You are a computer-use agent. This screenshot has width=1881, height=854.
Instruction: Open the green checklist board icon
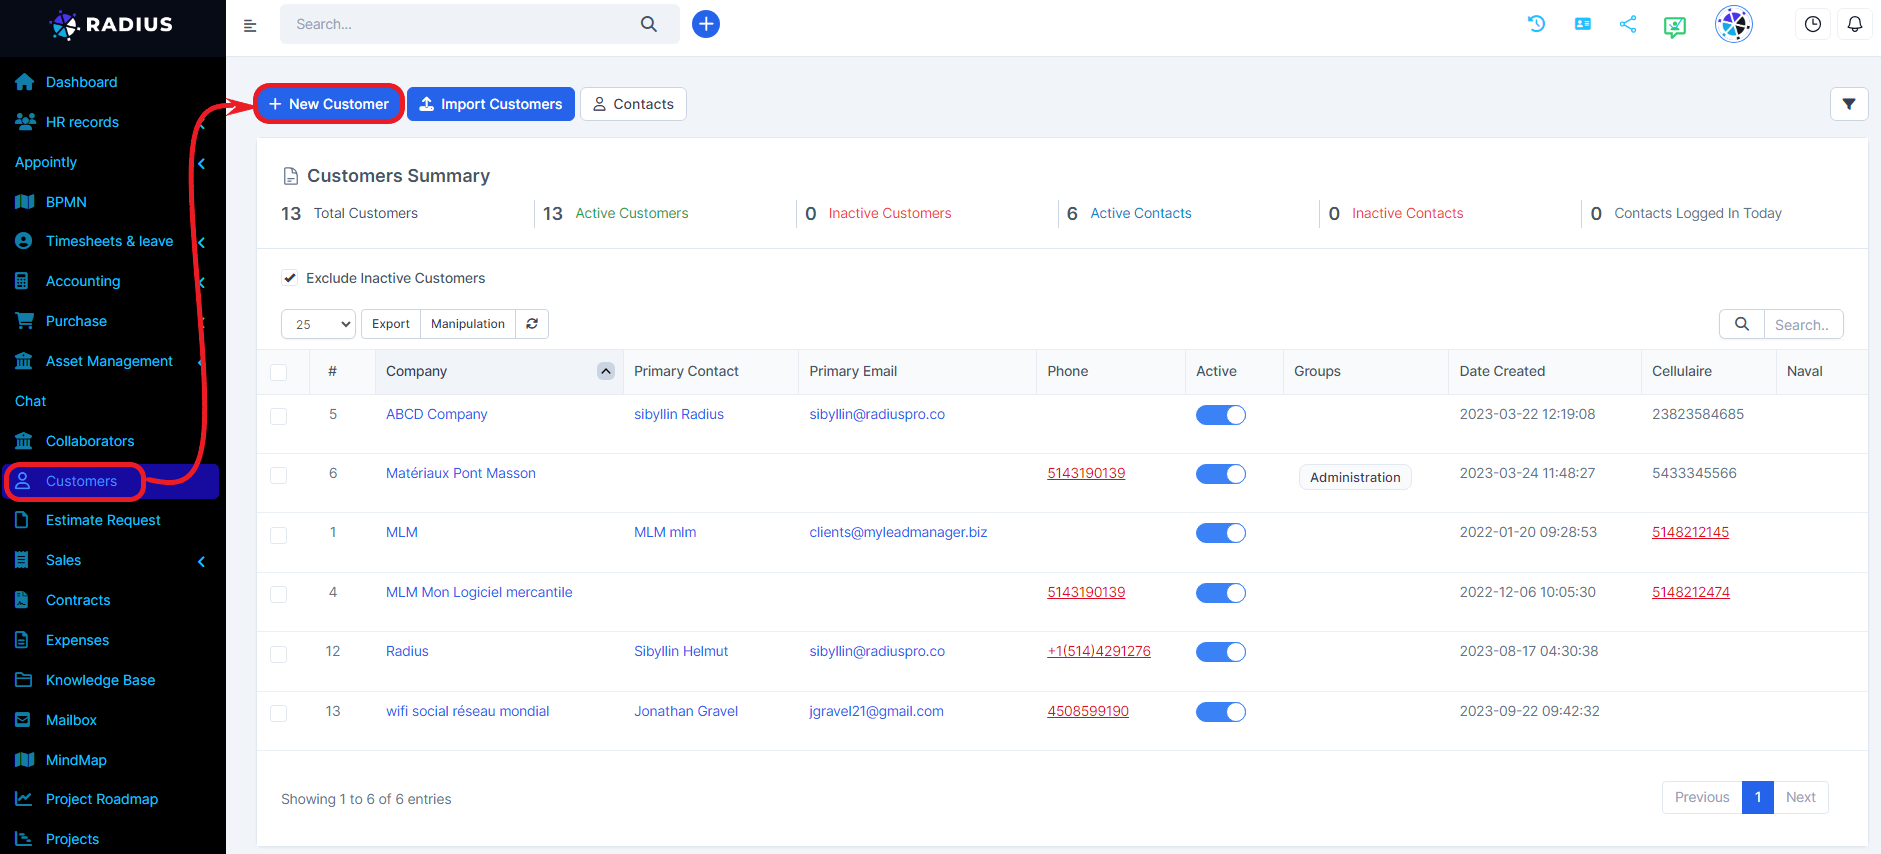point(1675,26)
